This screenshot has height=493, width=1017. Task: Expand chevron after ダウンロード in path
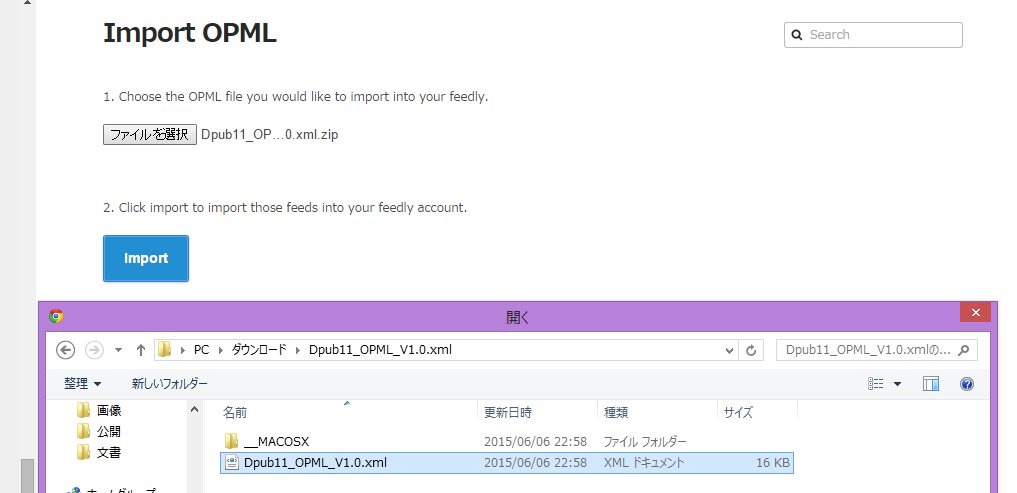(x=297, y=350)
